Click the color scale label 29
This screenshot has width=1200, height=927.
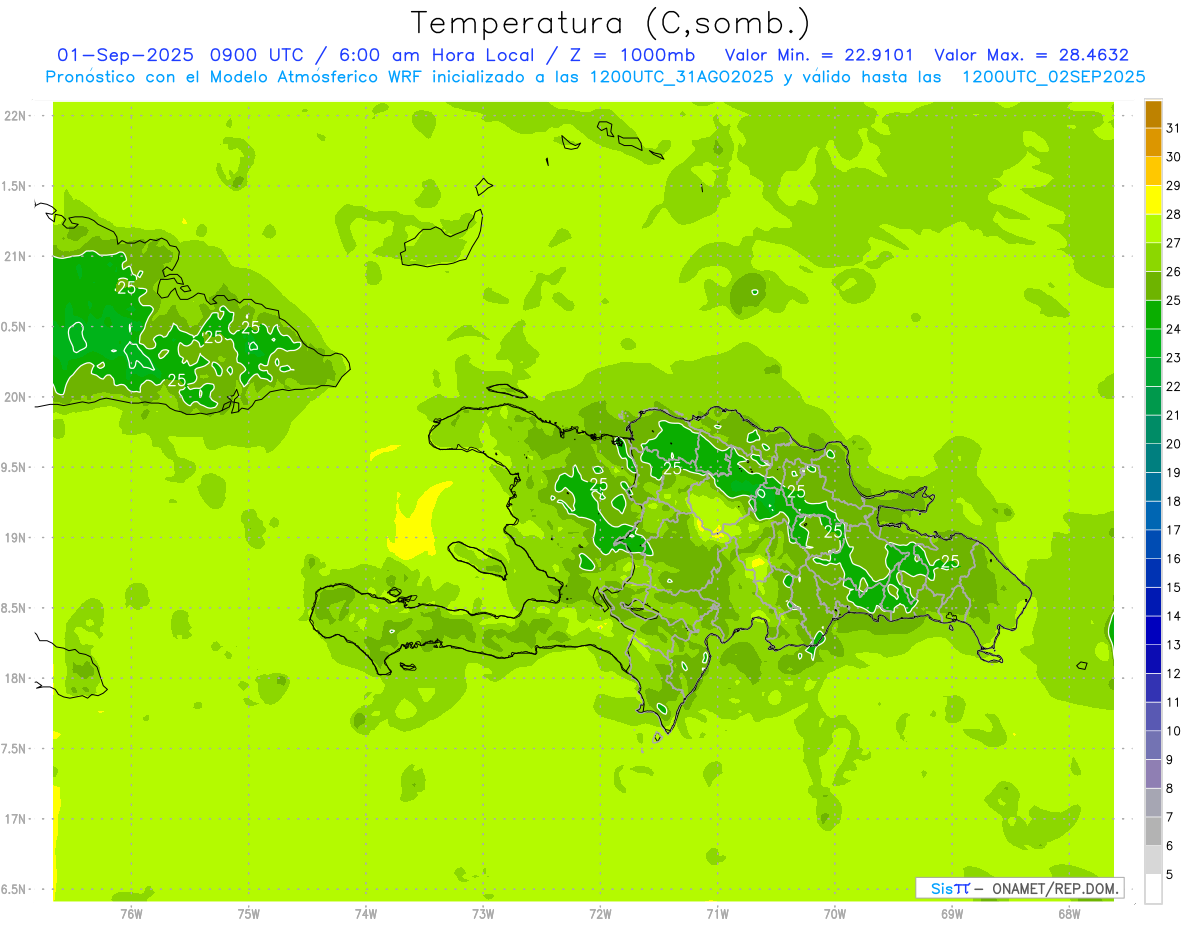pyautogui.click(x=1174, y=186)
